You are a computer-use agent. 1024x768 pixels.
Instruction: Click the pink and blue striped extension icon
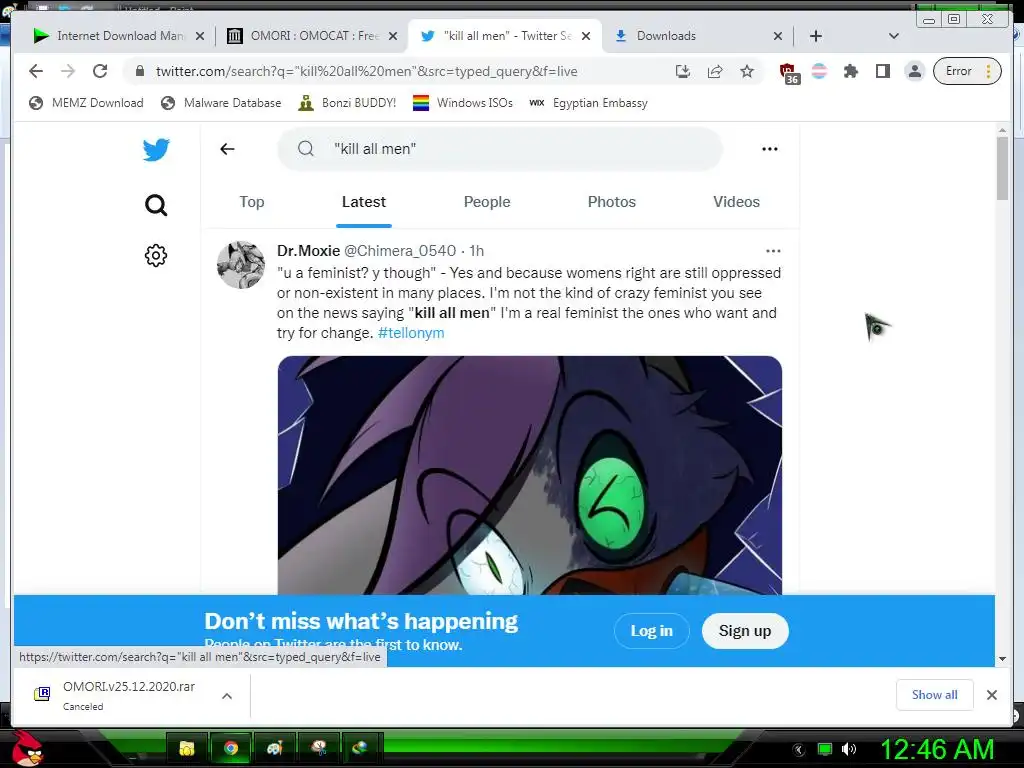819,71
